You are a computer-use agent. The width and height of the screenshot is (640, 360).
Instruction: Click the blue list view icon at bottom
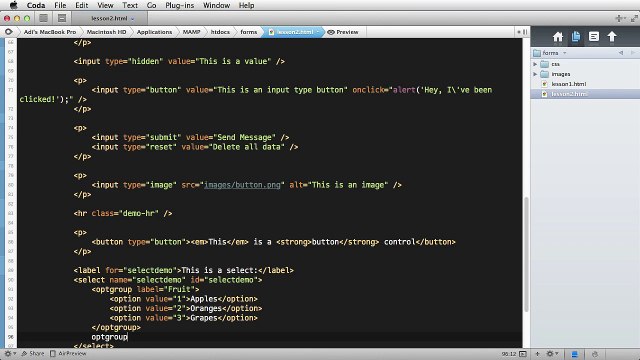coord(574,354)
